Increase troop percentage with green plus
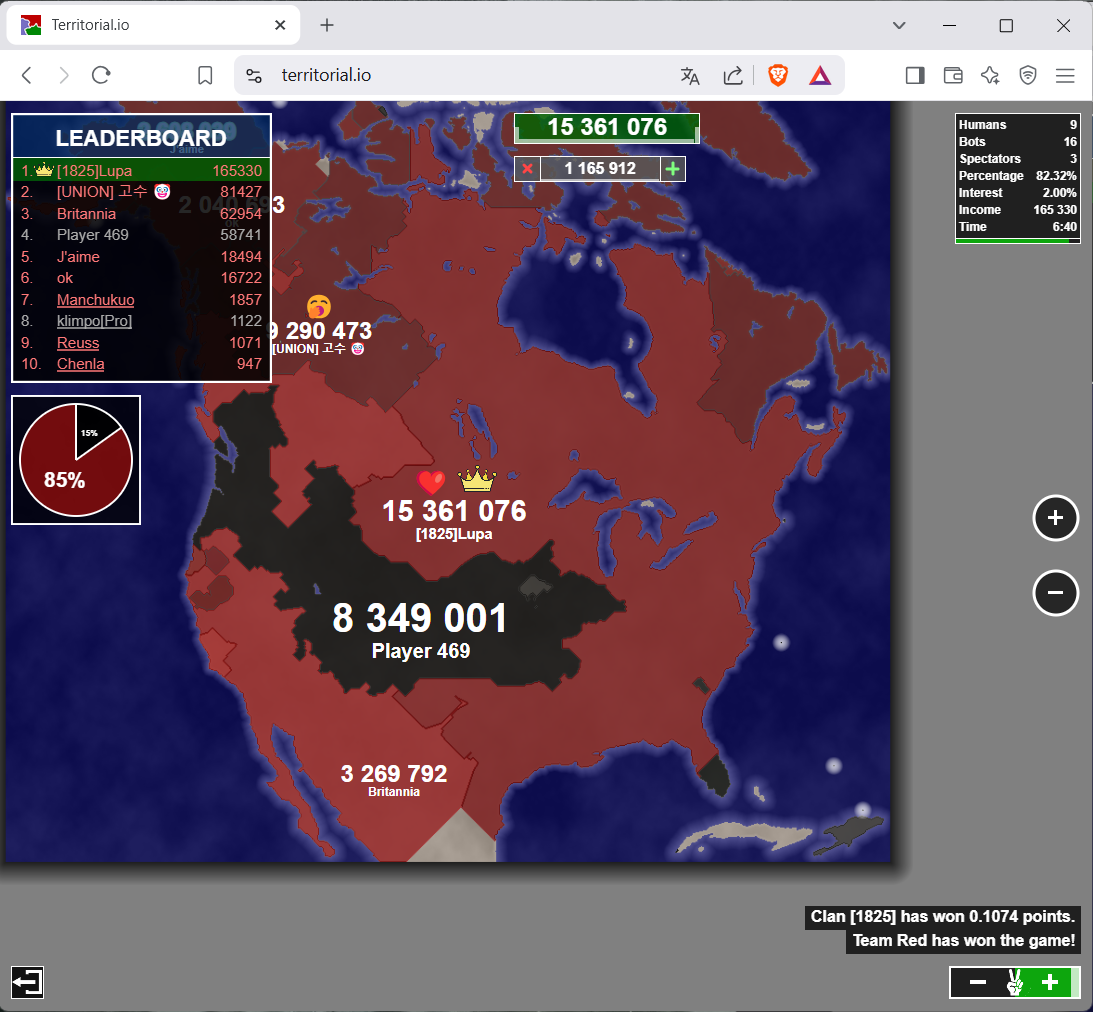 tap(1050, 983)
